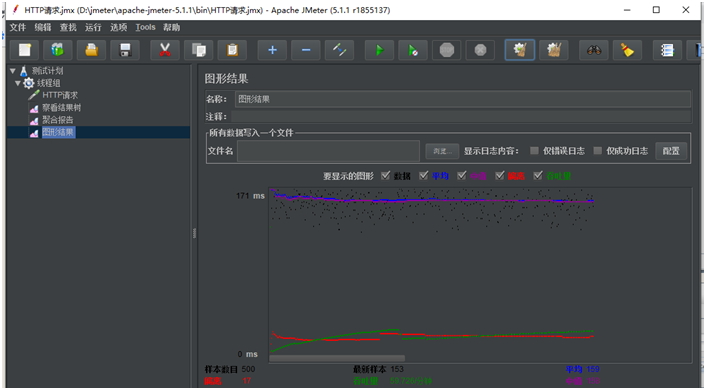Click the HTTP请求 sampler pipette icon
The width and height of the screenshot is (706, 390).
tap(34, 95)
